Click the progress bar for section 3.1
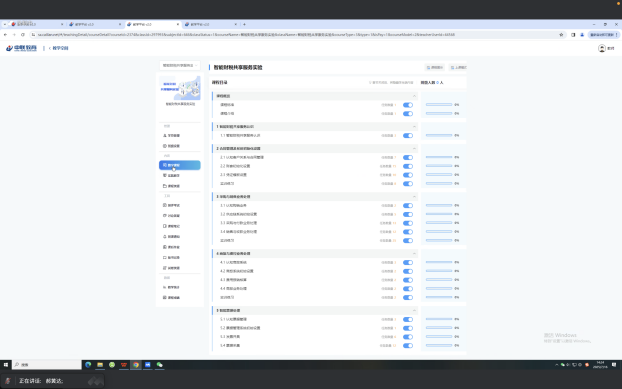This screenshot has height=389, width=622. [439, 205]
